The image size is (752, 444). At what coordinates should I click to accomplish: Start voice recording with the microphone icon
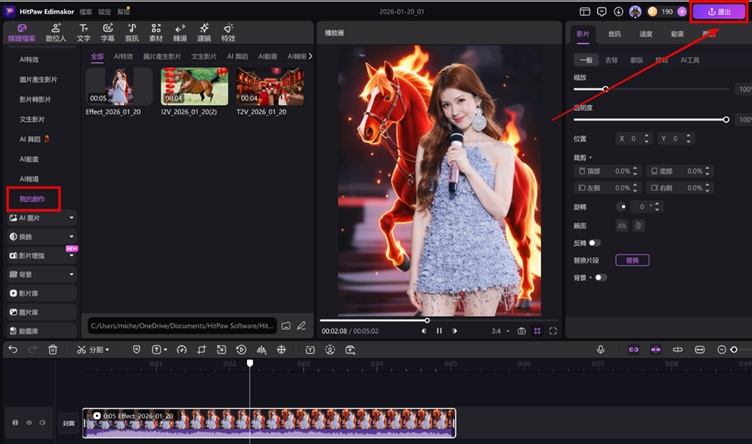(601, 349)
